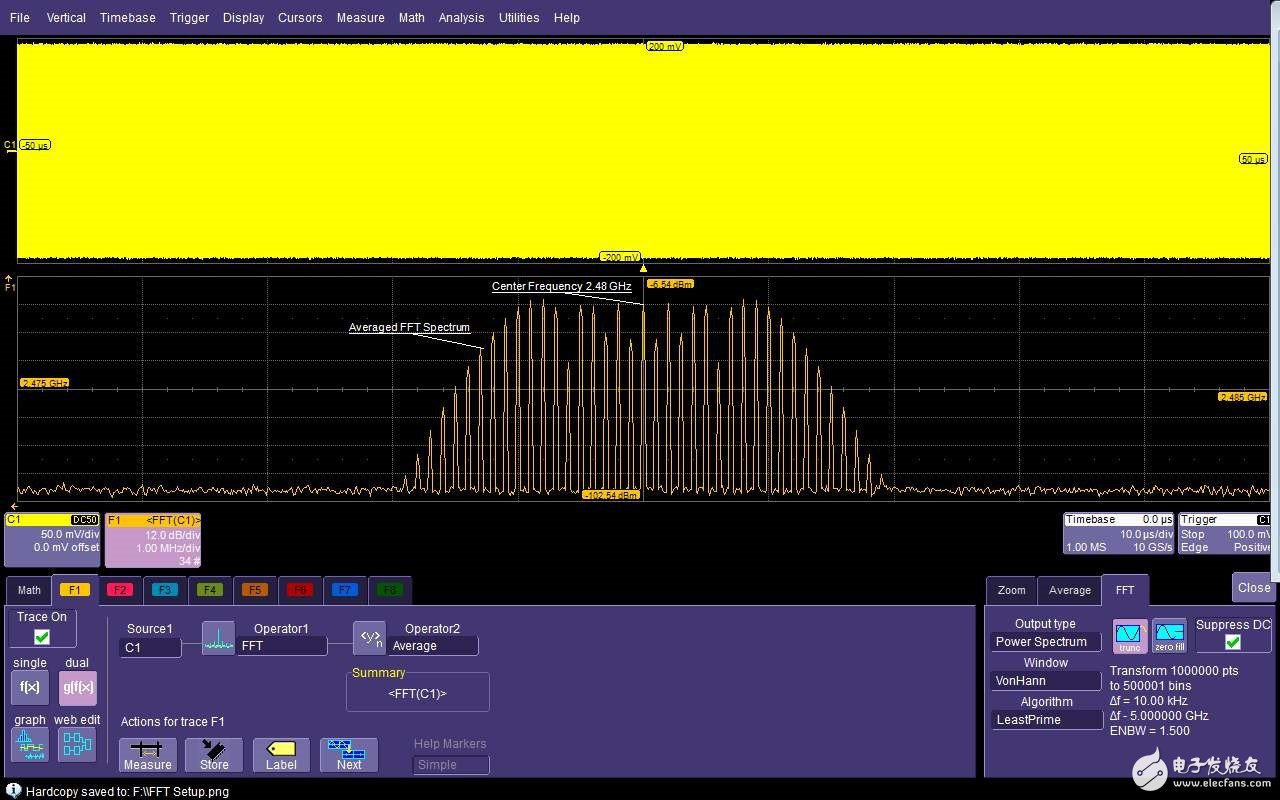The image size is (1280, 800).
Task: Open the Source1 C1 selector
Action: point(150,648)
